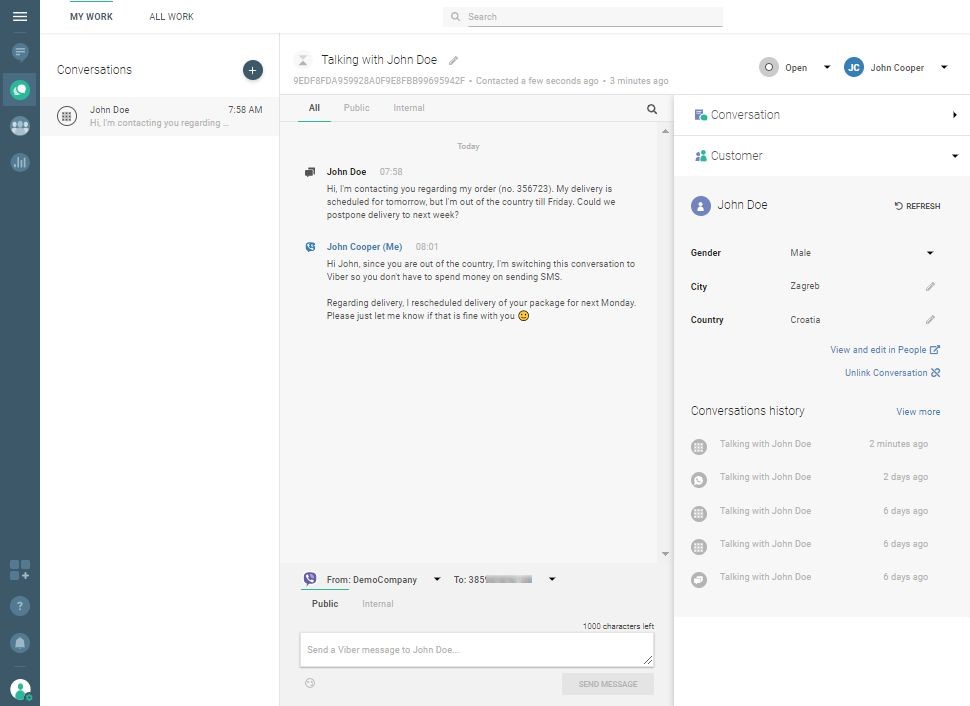
Task: Click the search magnifier in message panel
Action: tap(652, 109)
